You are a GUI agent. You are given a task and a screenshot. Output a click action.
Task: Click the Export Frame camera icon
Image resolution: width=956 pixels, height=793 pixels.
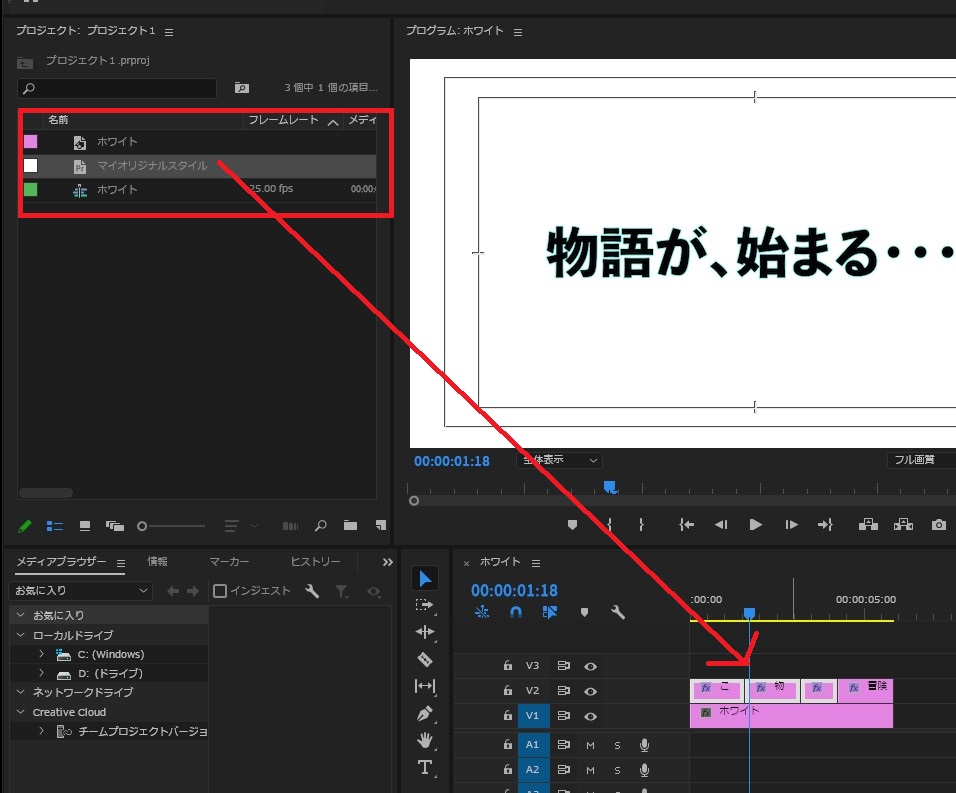(x=939, y=524)
